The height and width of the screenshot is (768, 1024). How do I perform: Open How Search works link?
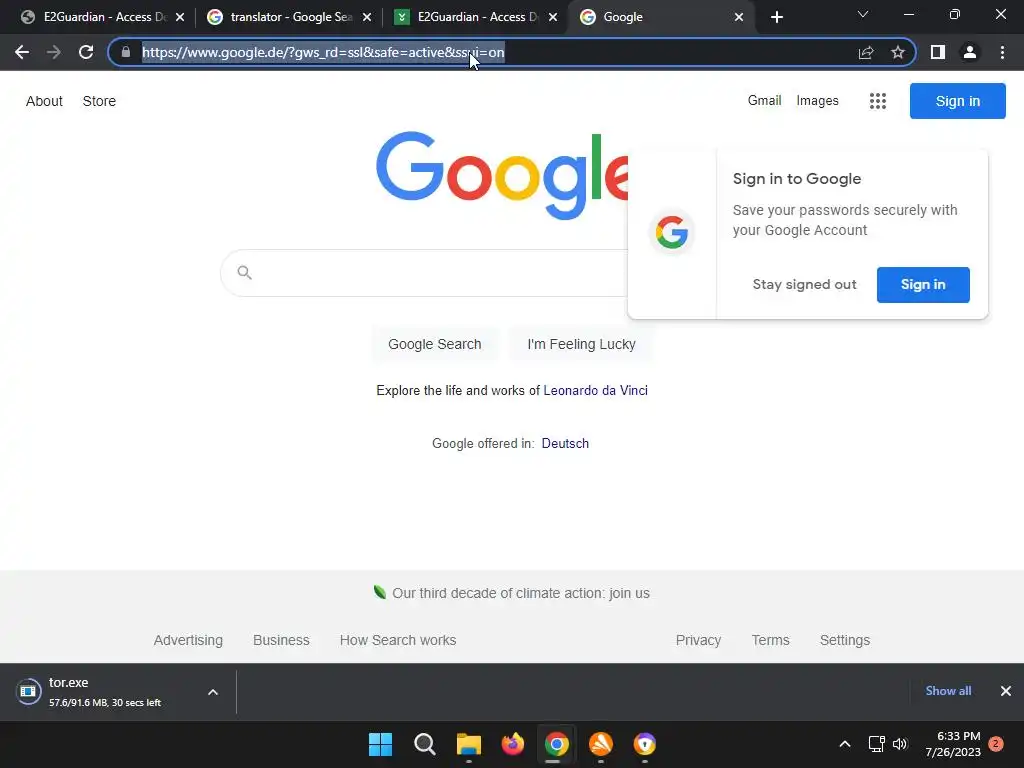[x=398, y=640]
